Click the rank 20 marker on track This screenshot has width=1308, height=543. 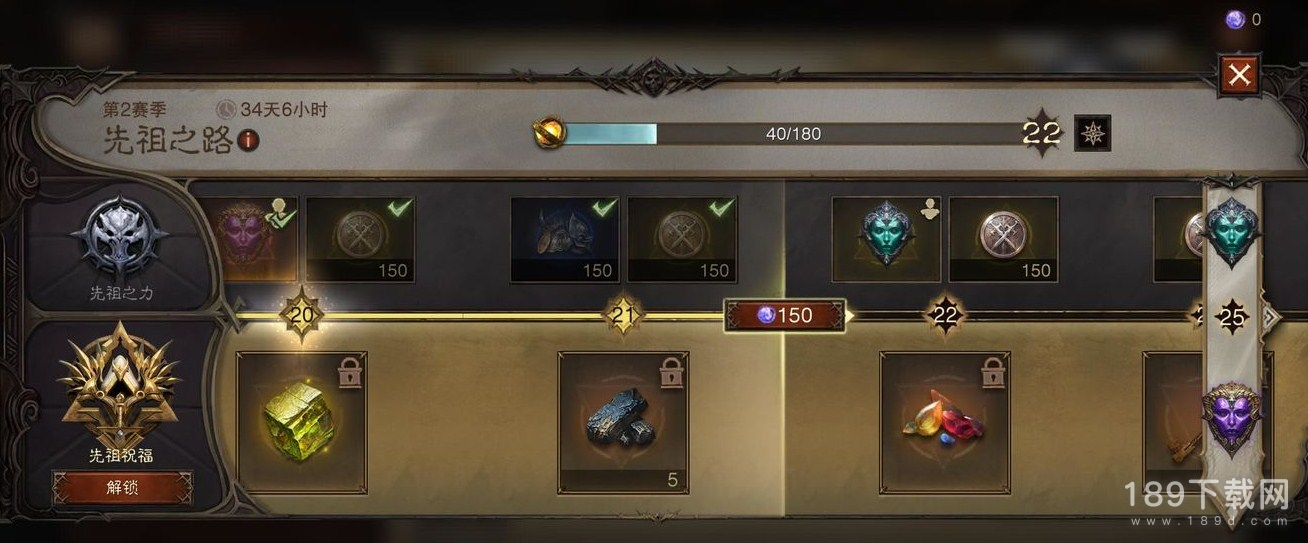tap(301, 316)
